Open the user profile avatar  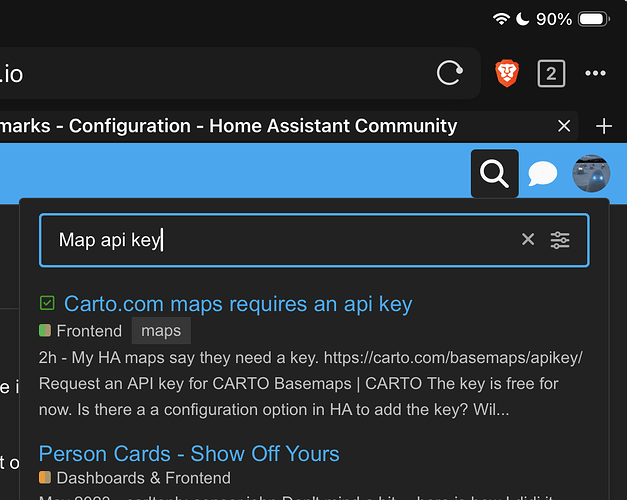tap(591, 174)
